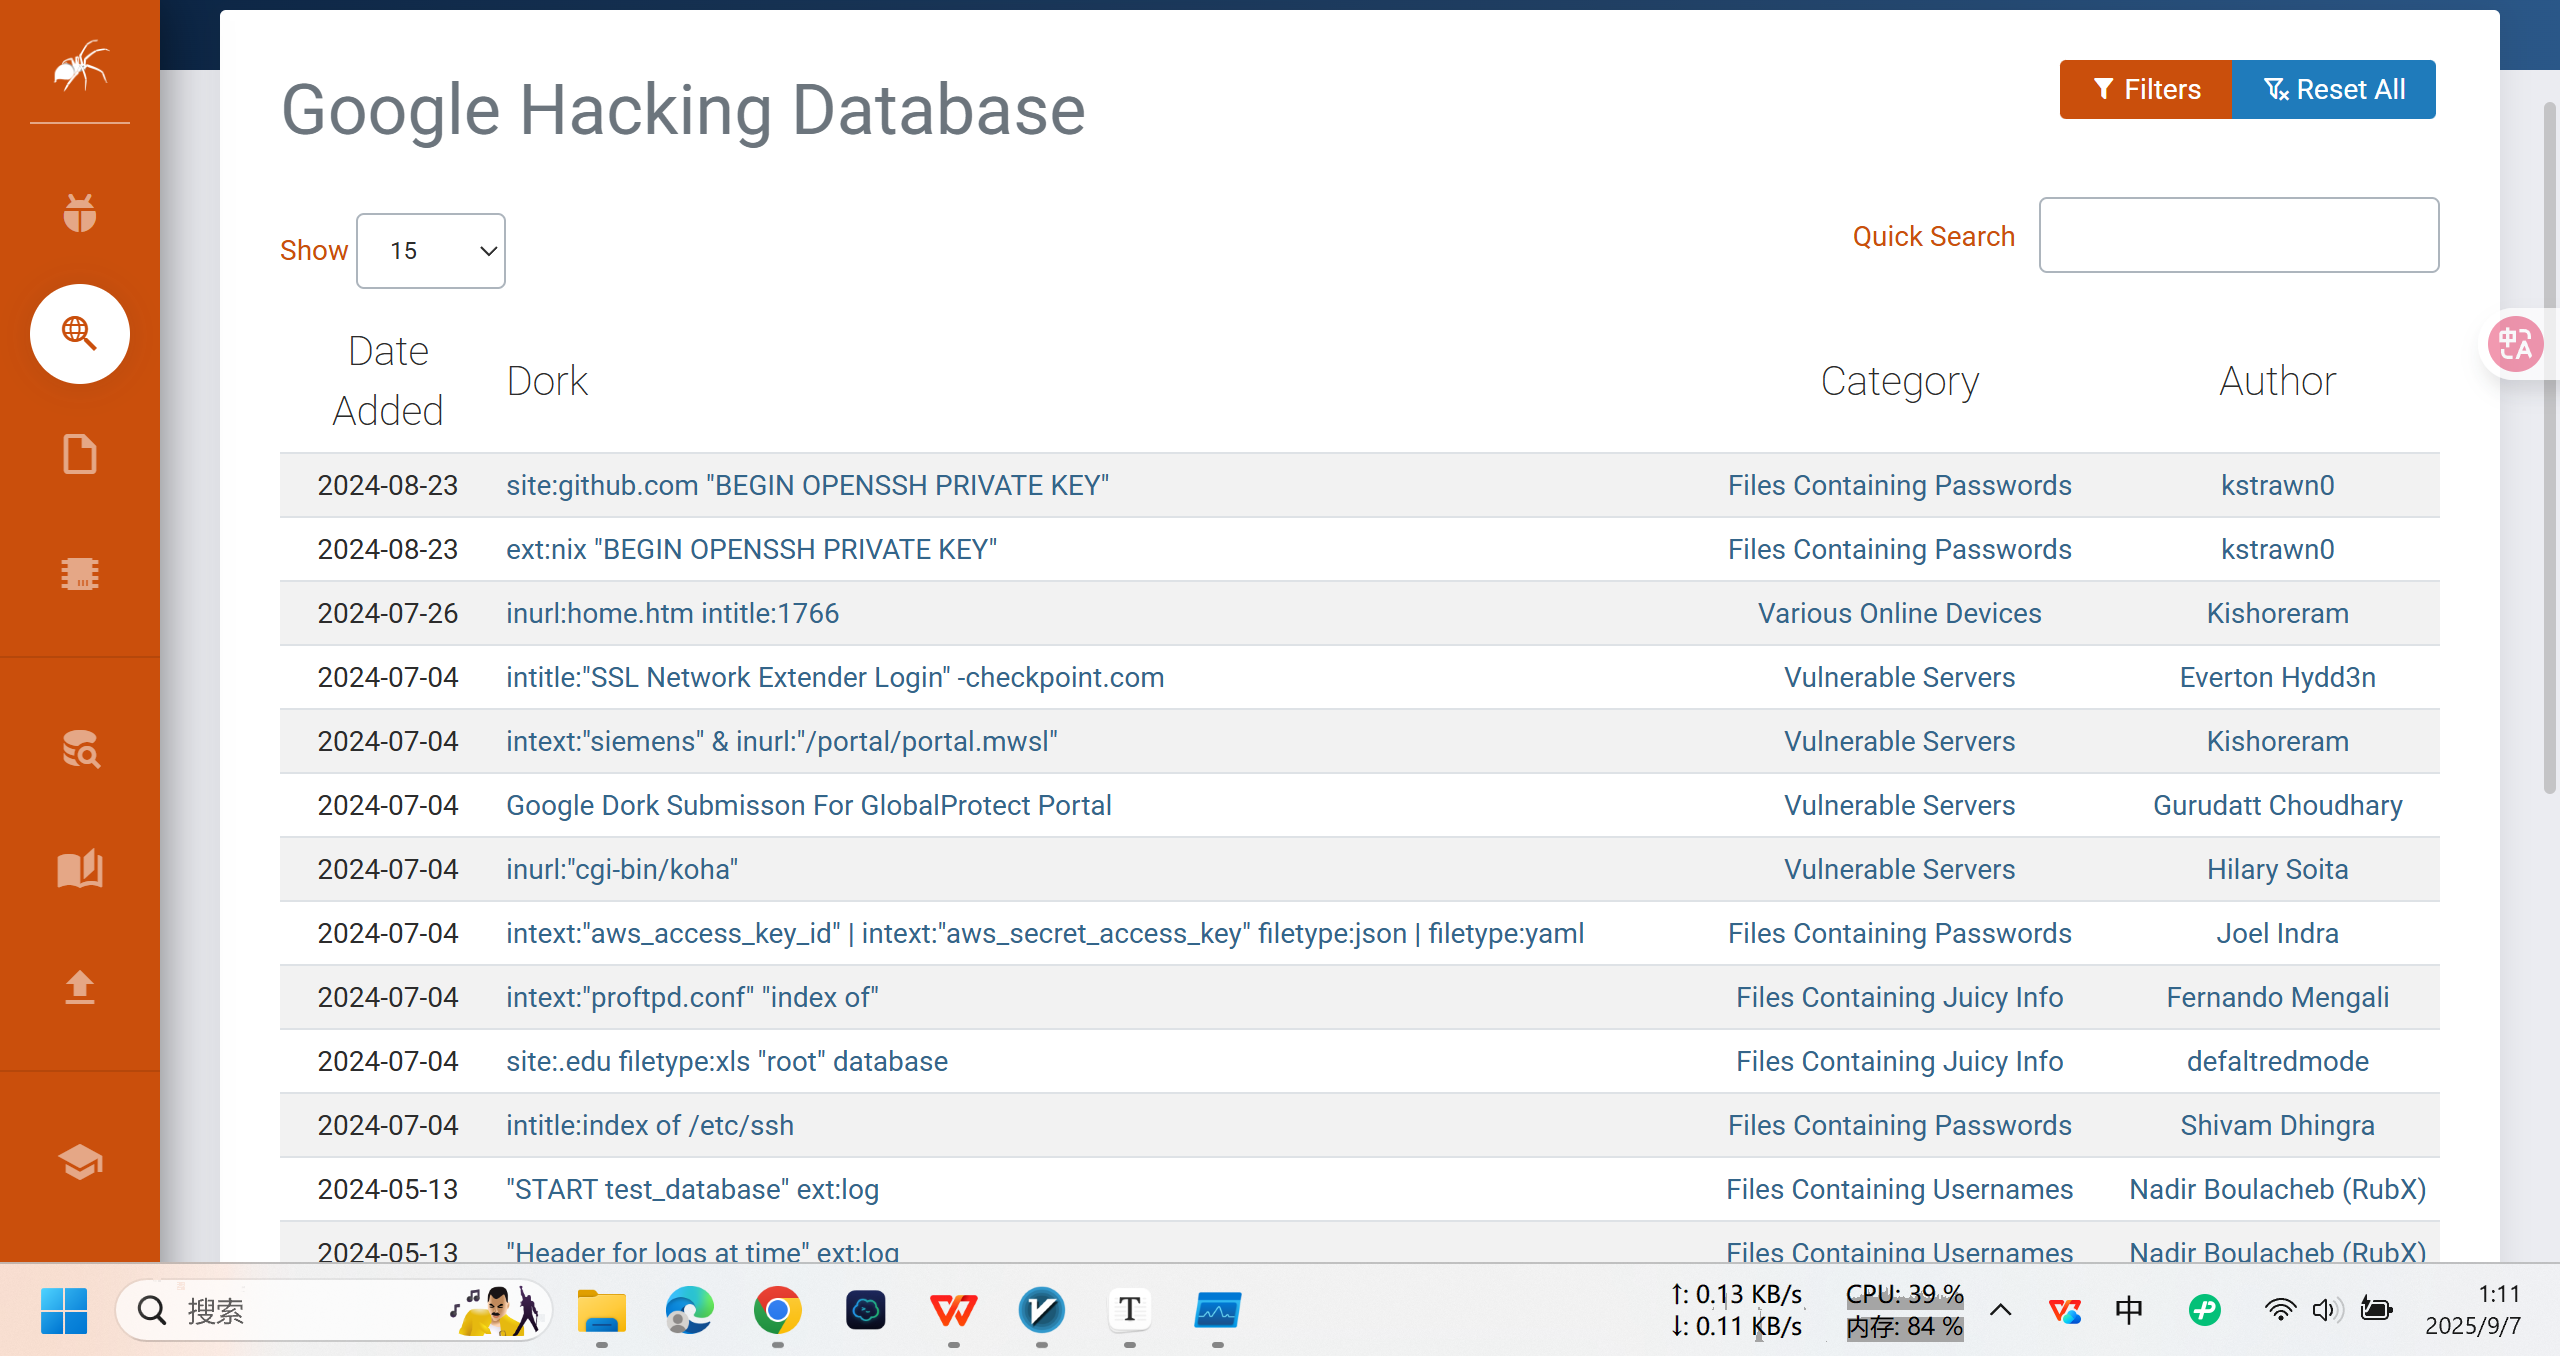Click the pink translate floating icon
The image size is (2560, 1356).
click(x=2514, y=345)
